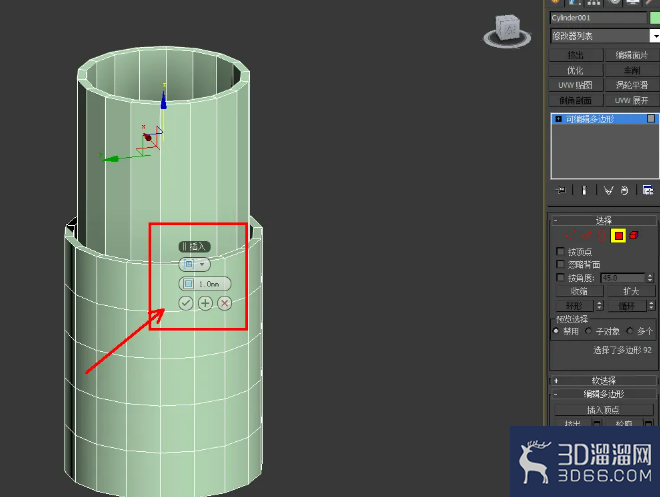Select the Vertex sub-object level icon
The height and width of the screenshot is (497, 660).
[570, 236]
